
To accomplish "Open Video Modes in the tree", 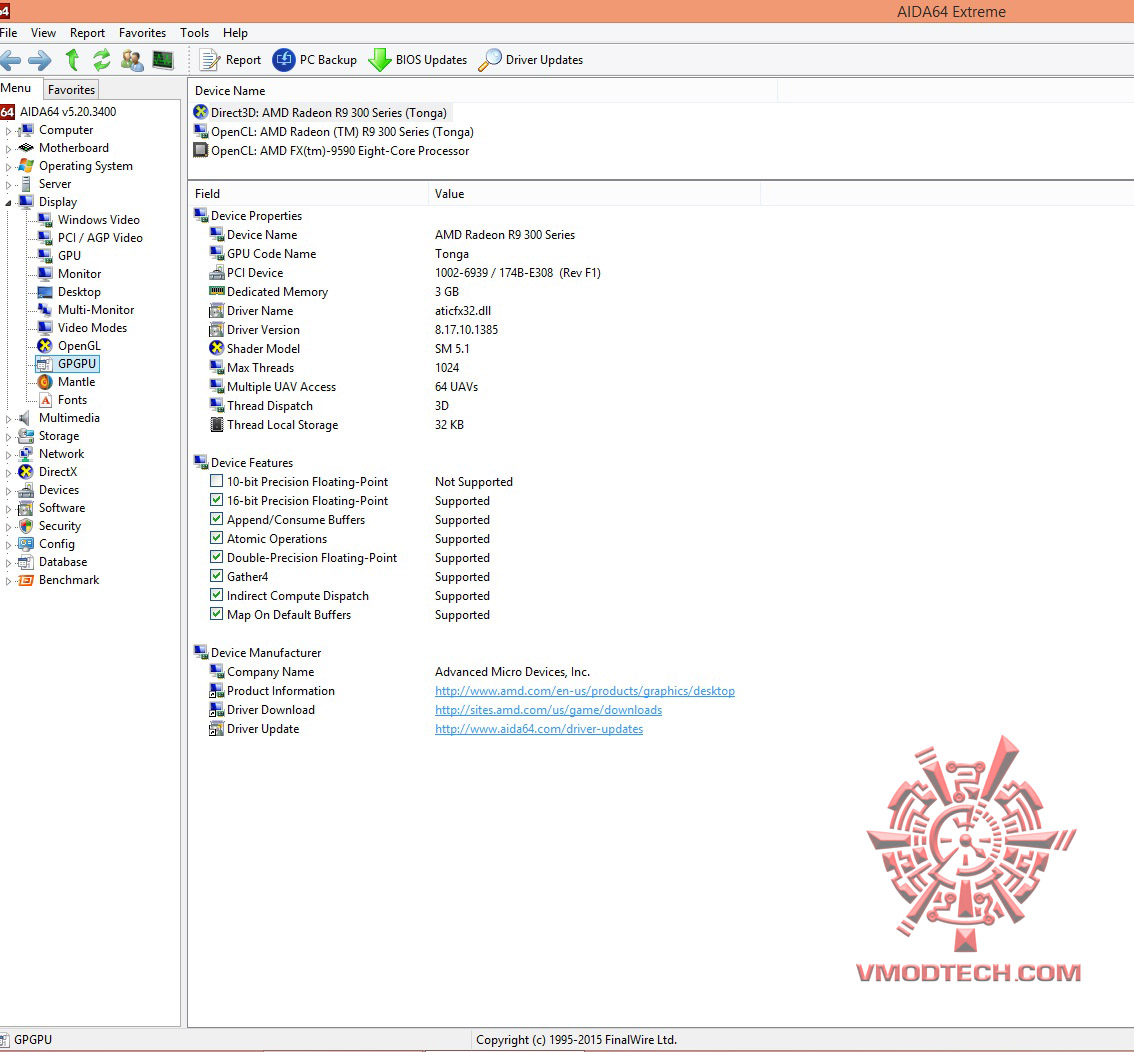I will click(x=93, y=328).
